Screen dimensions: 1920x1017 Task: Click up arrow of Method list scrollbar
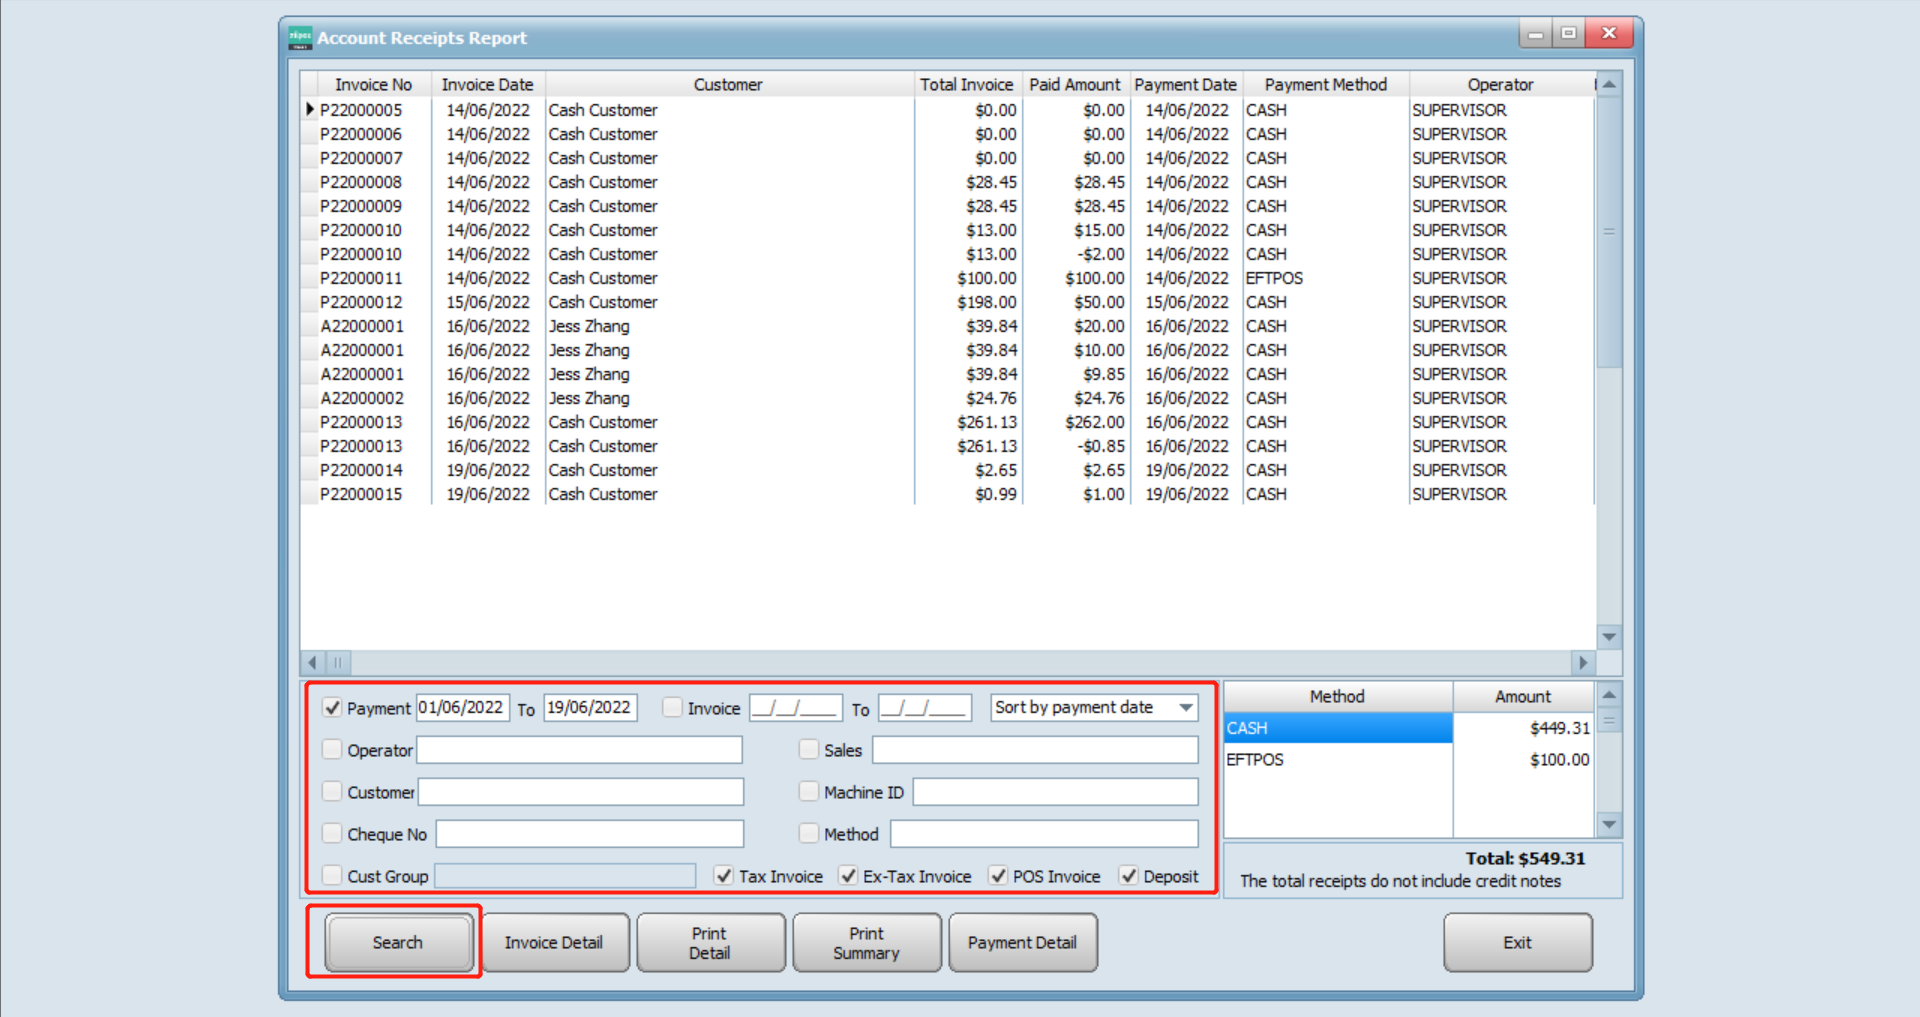point(1609,695)
